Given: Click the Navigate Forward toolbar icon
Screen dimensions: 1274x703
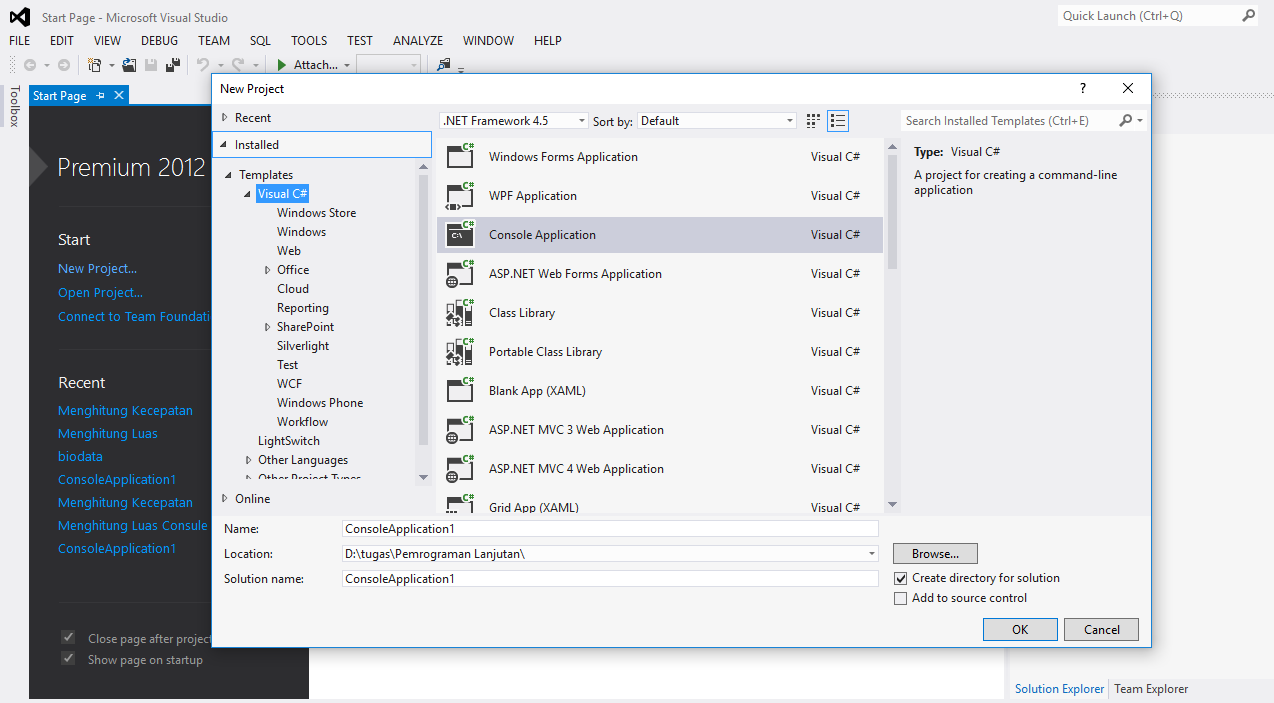Looking at the screenshot, I should (64, 65).
